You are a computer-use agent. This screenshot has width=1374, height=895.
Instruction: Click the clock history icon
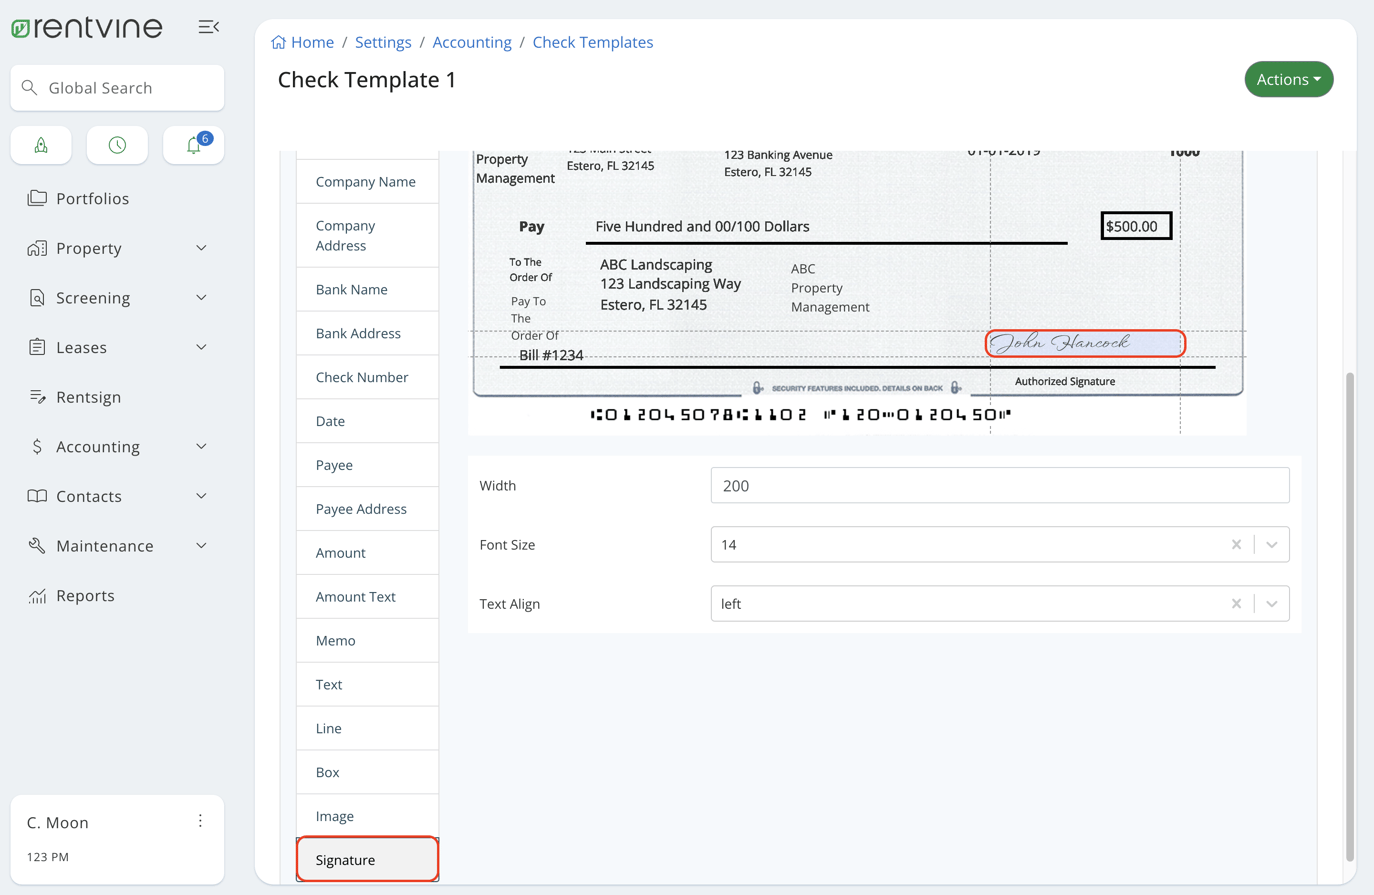click(x=117, y=146)
